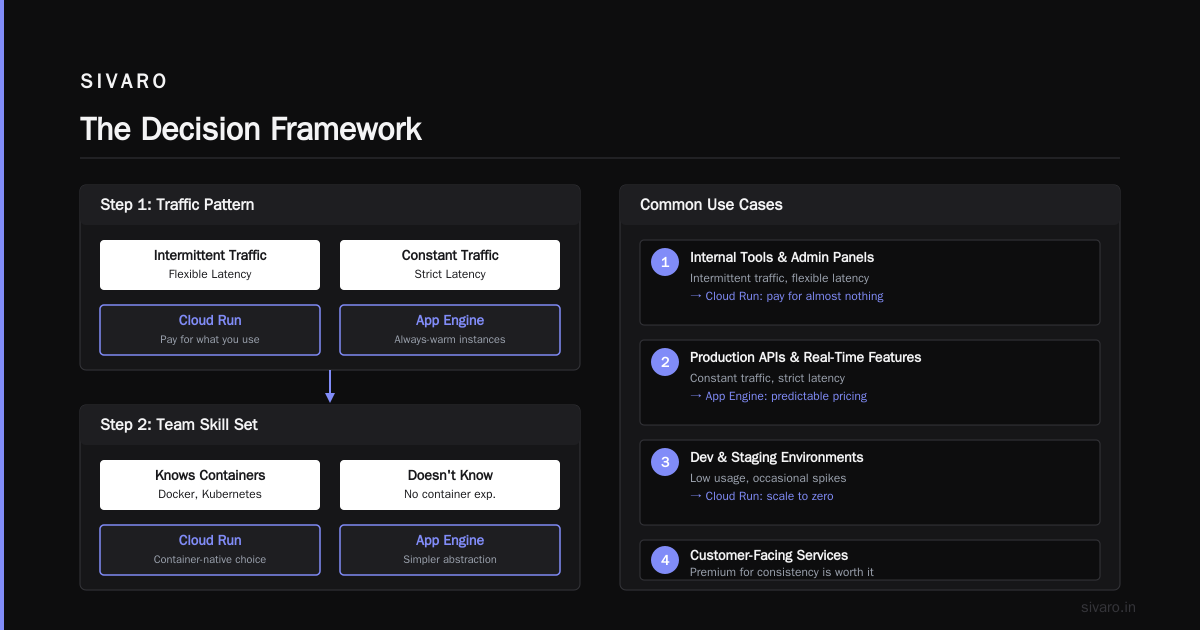Choose the Cloud Run "Container-native choice" box

click(x=210, y=550)
